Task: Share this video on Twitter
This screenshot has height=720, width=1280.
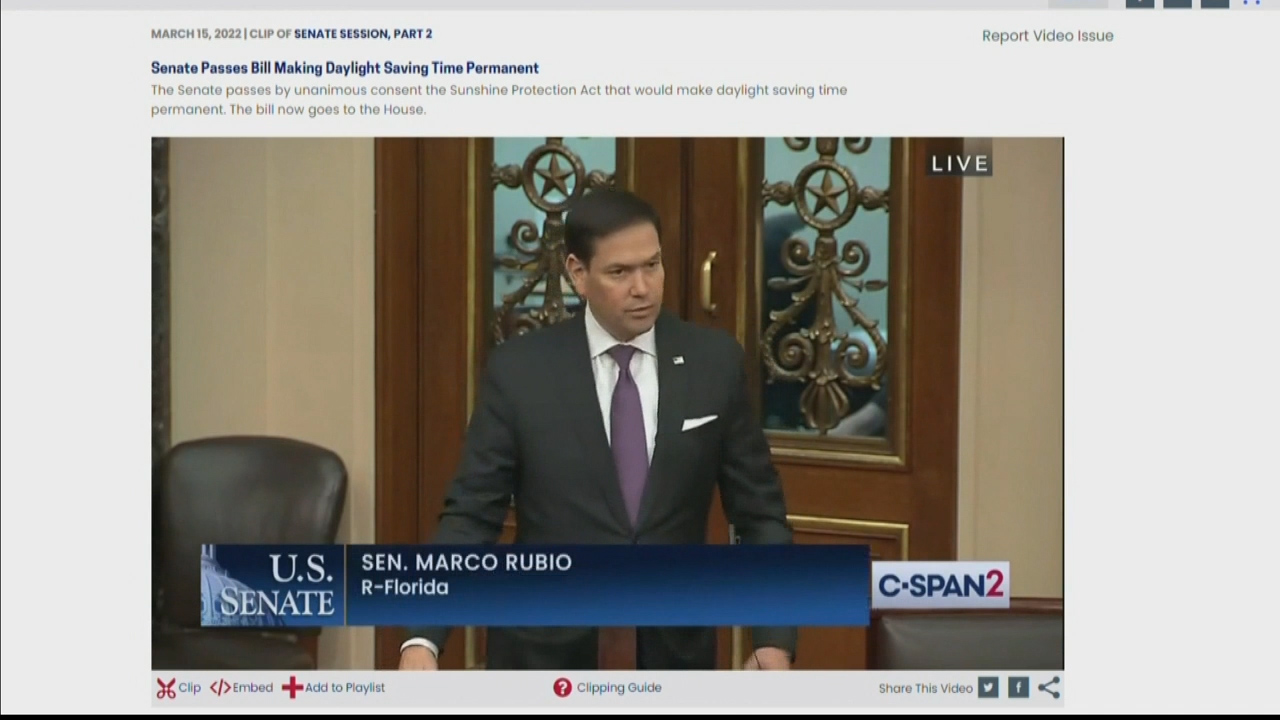Action: (x=988, y=688)
